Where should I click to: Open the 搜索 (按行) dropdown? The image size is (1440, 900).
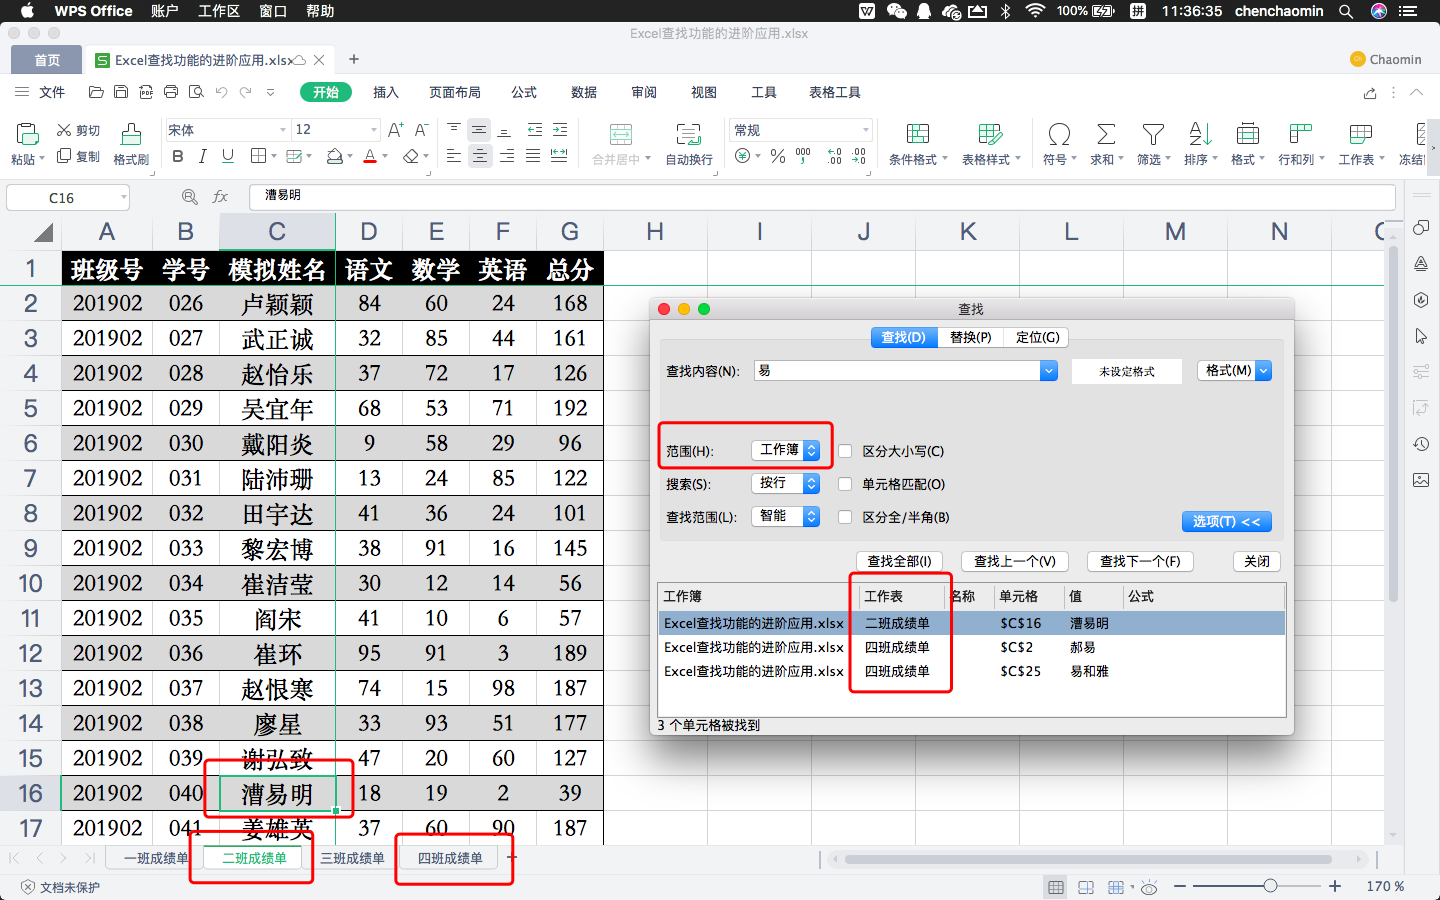tap(786, 483)
